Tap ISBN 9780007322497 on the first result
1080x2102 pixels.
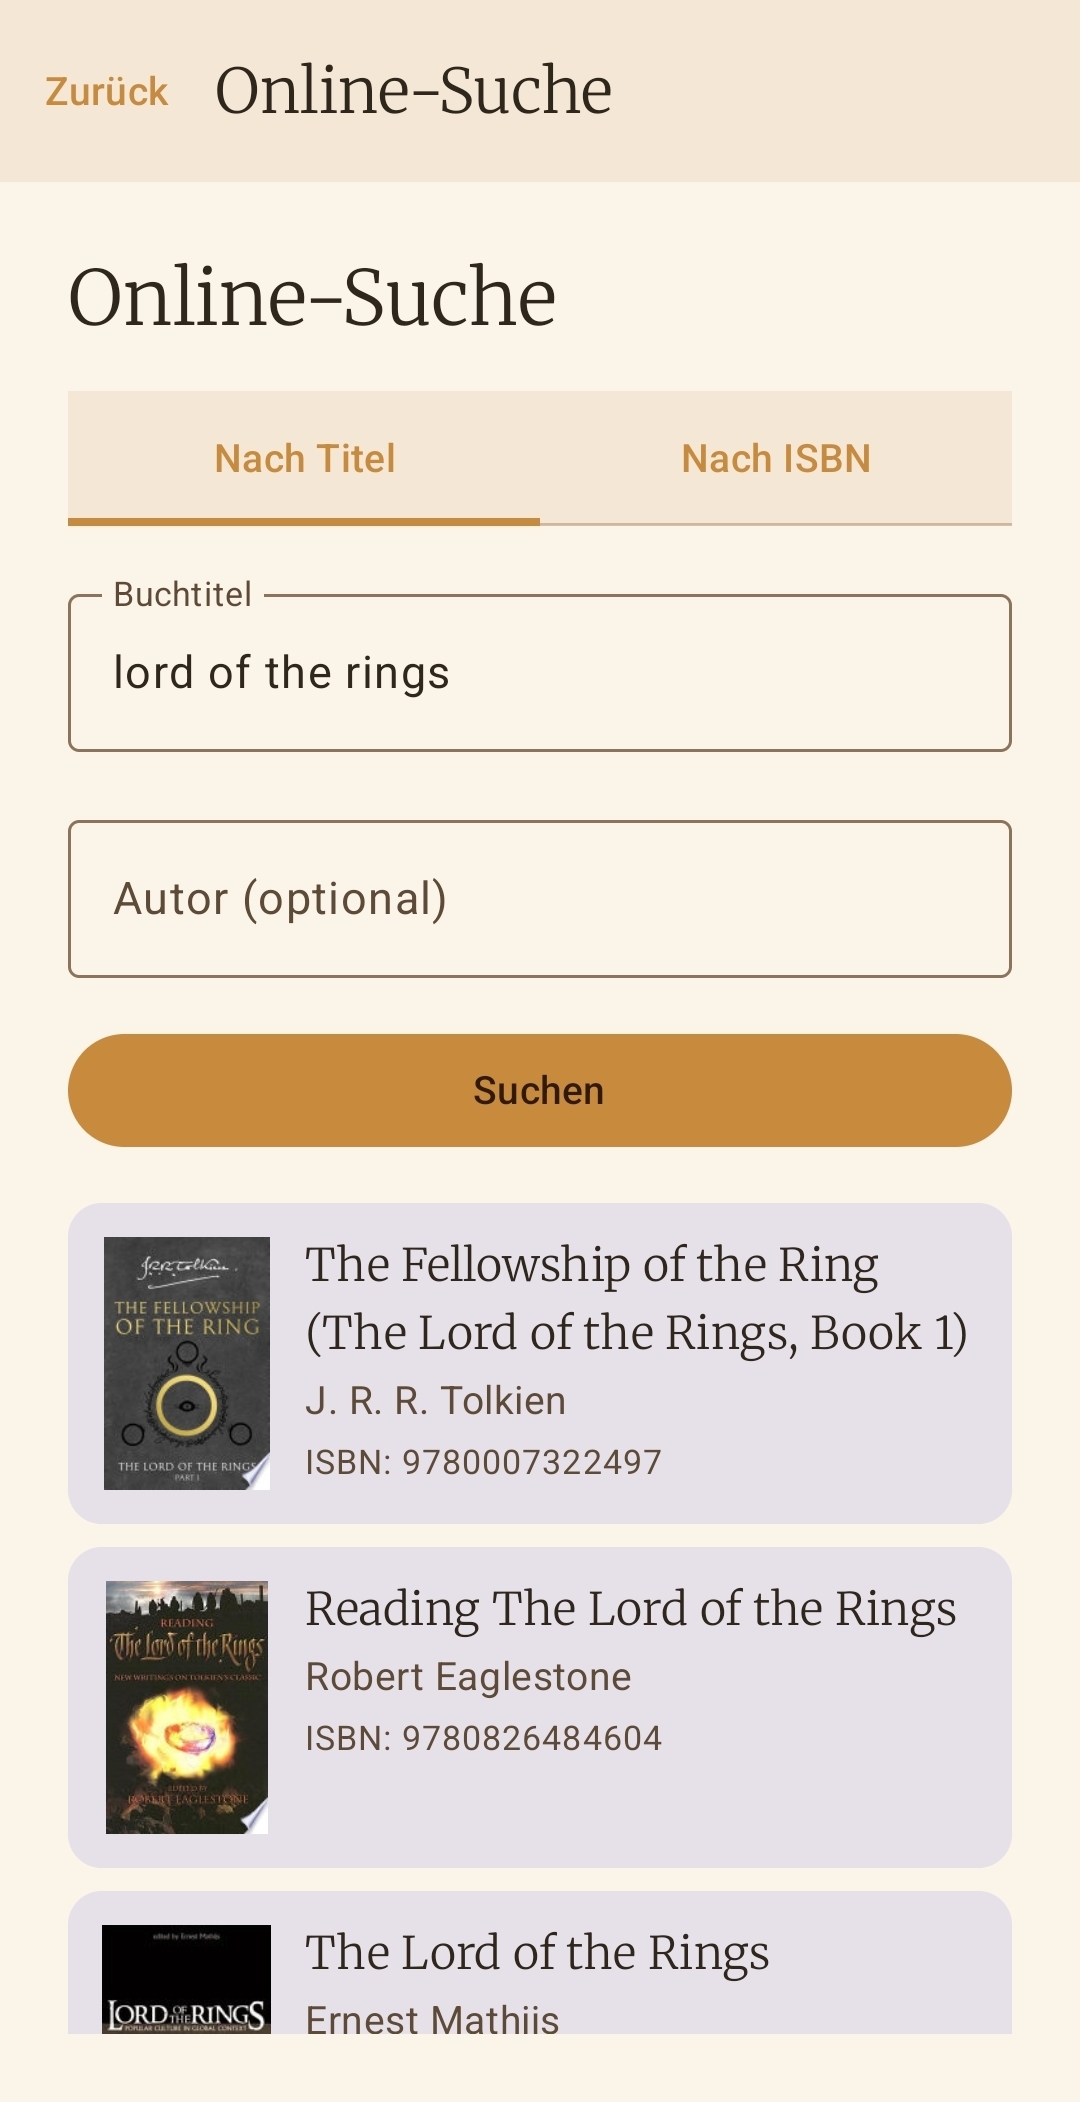pyautogui.click(x=483, y=1461)
